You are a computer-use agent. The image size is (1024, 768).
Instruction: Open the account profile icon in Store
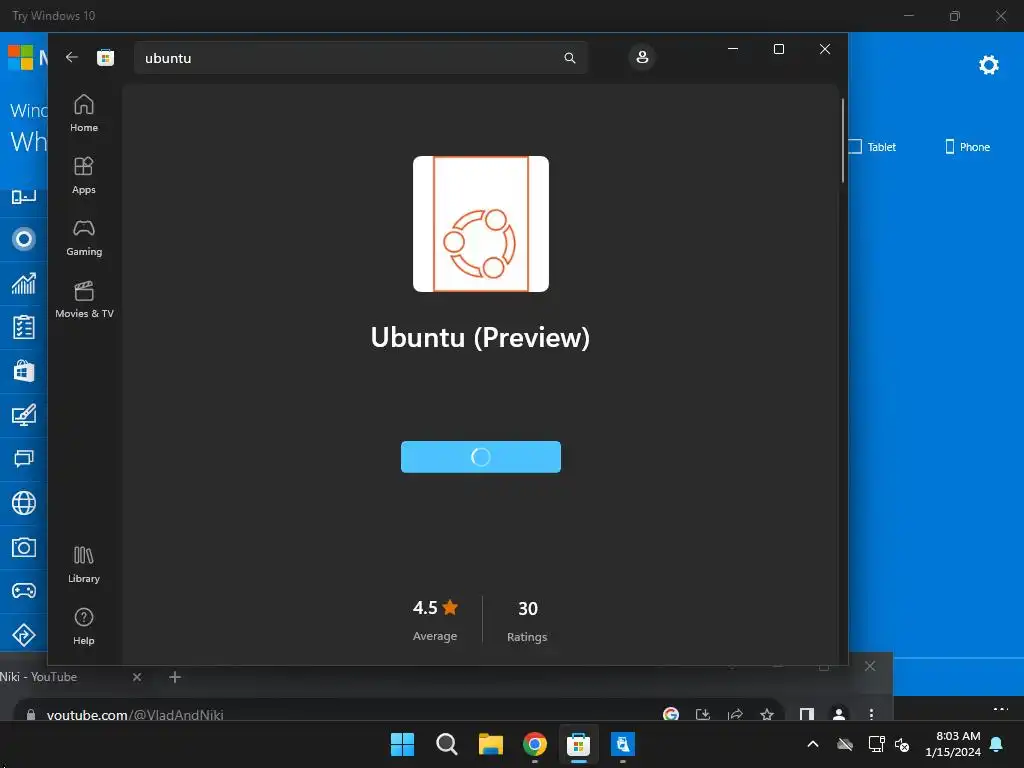(642, 57)
